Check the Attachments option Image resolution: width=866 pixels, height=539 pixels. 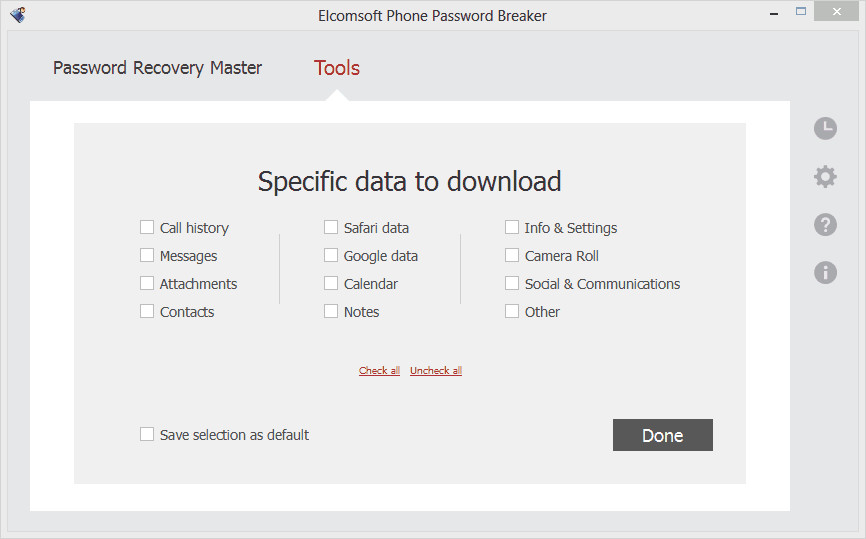[147, 284]
